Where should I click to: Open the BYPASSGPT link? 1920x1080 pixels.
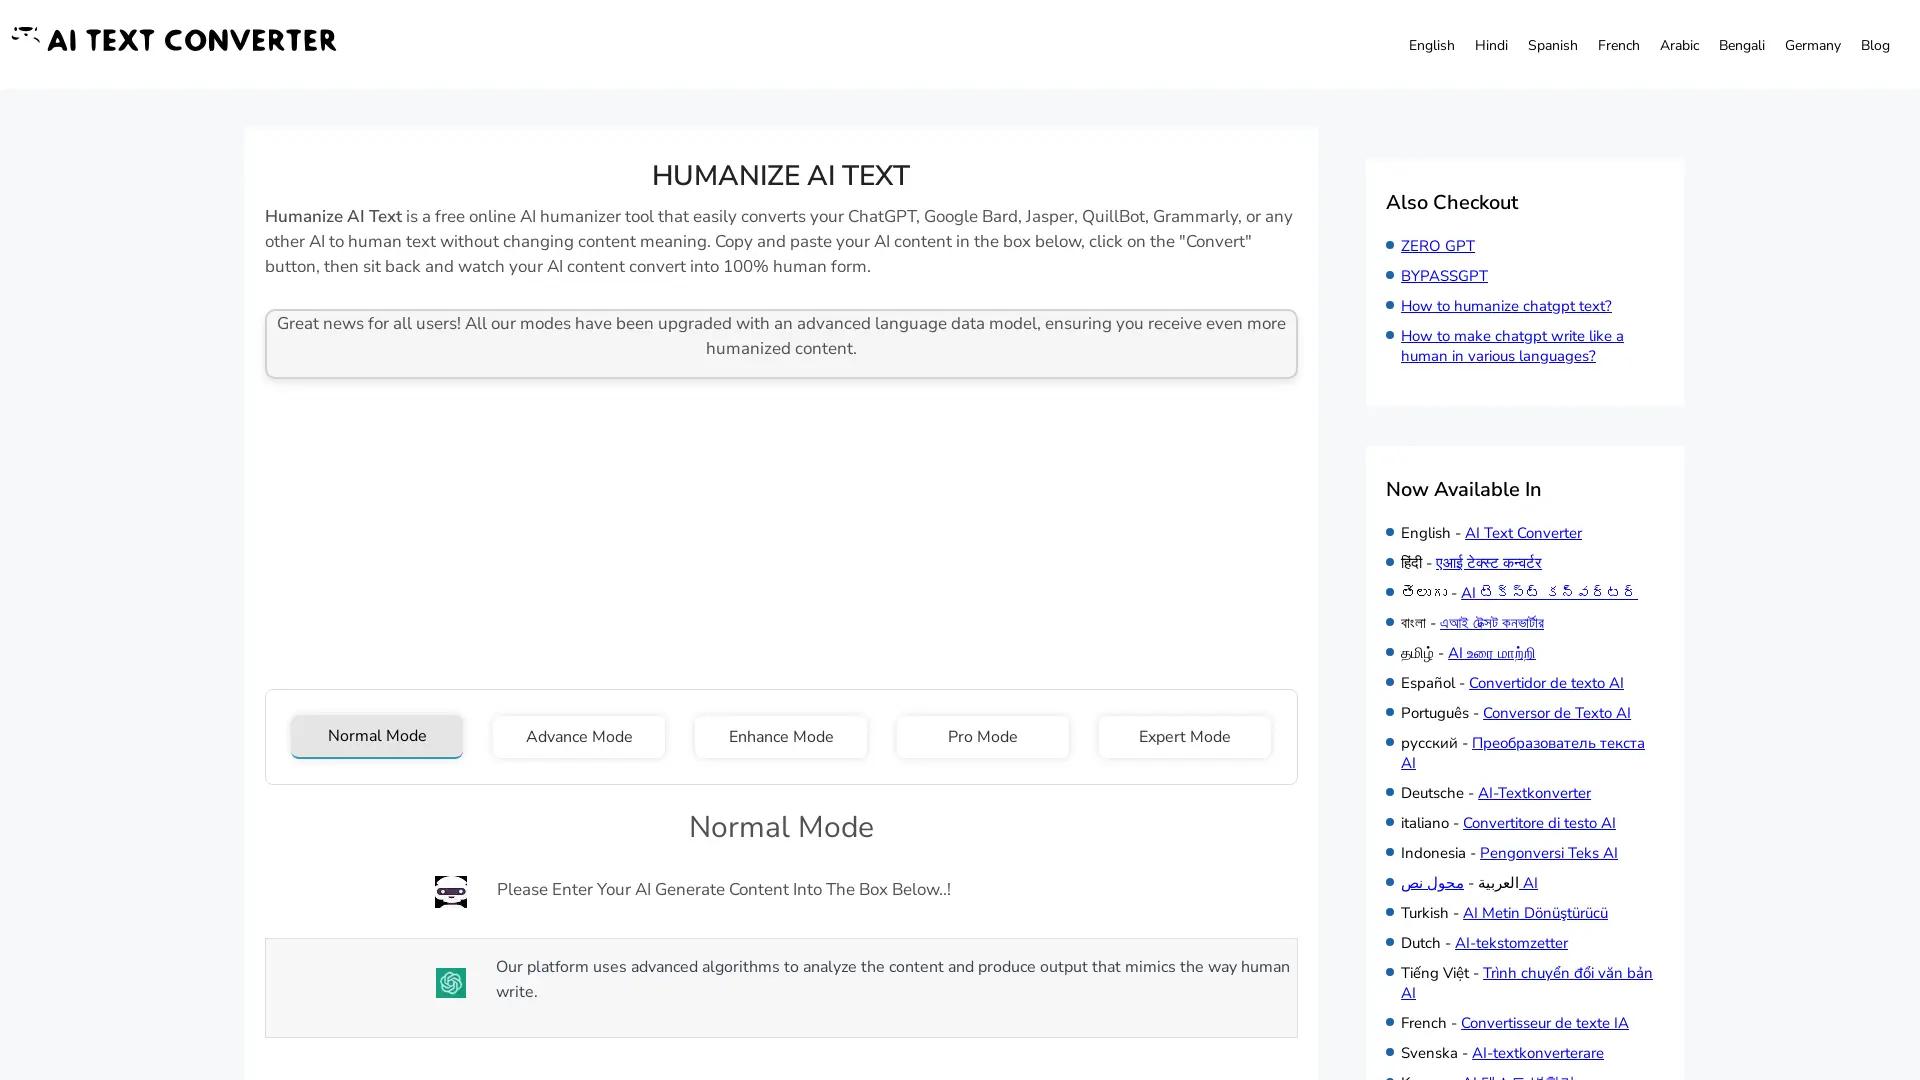pyautogui.click(x=1443, y=276)
